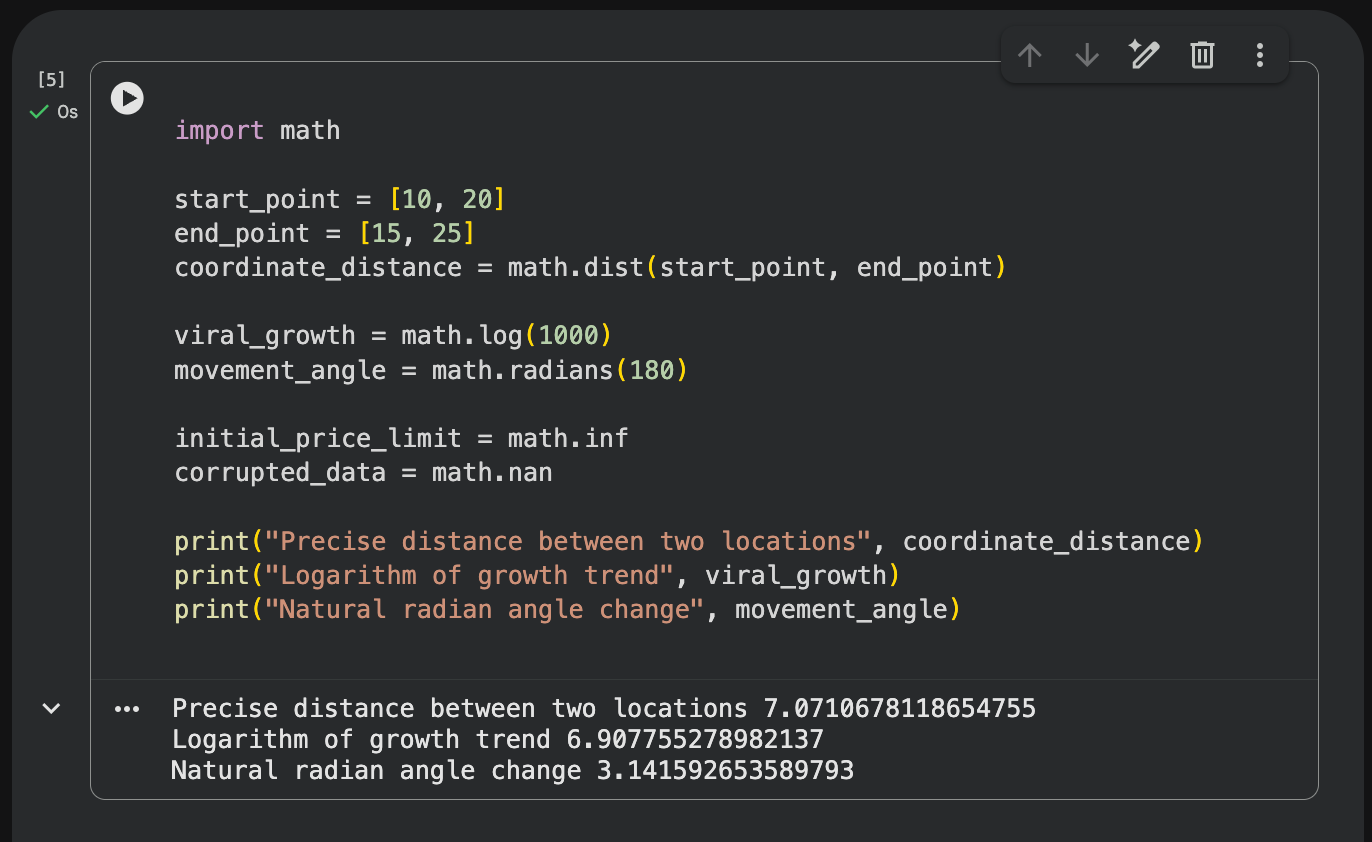
Task: Delete the cell using trash icon
Action: tap(1202, 55)
